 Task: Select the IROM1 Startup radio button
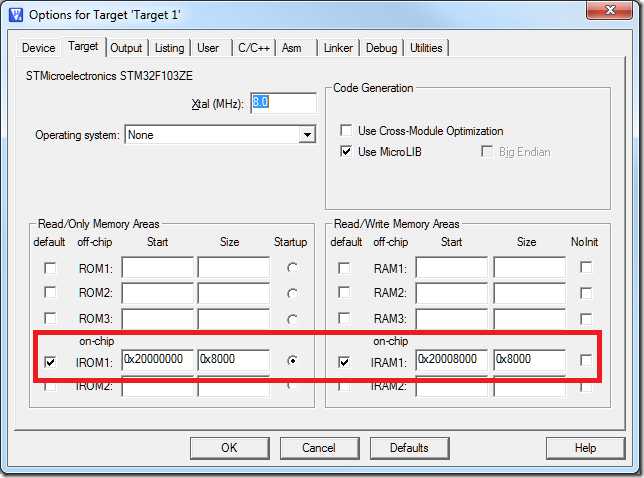[x=292, y=361]
